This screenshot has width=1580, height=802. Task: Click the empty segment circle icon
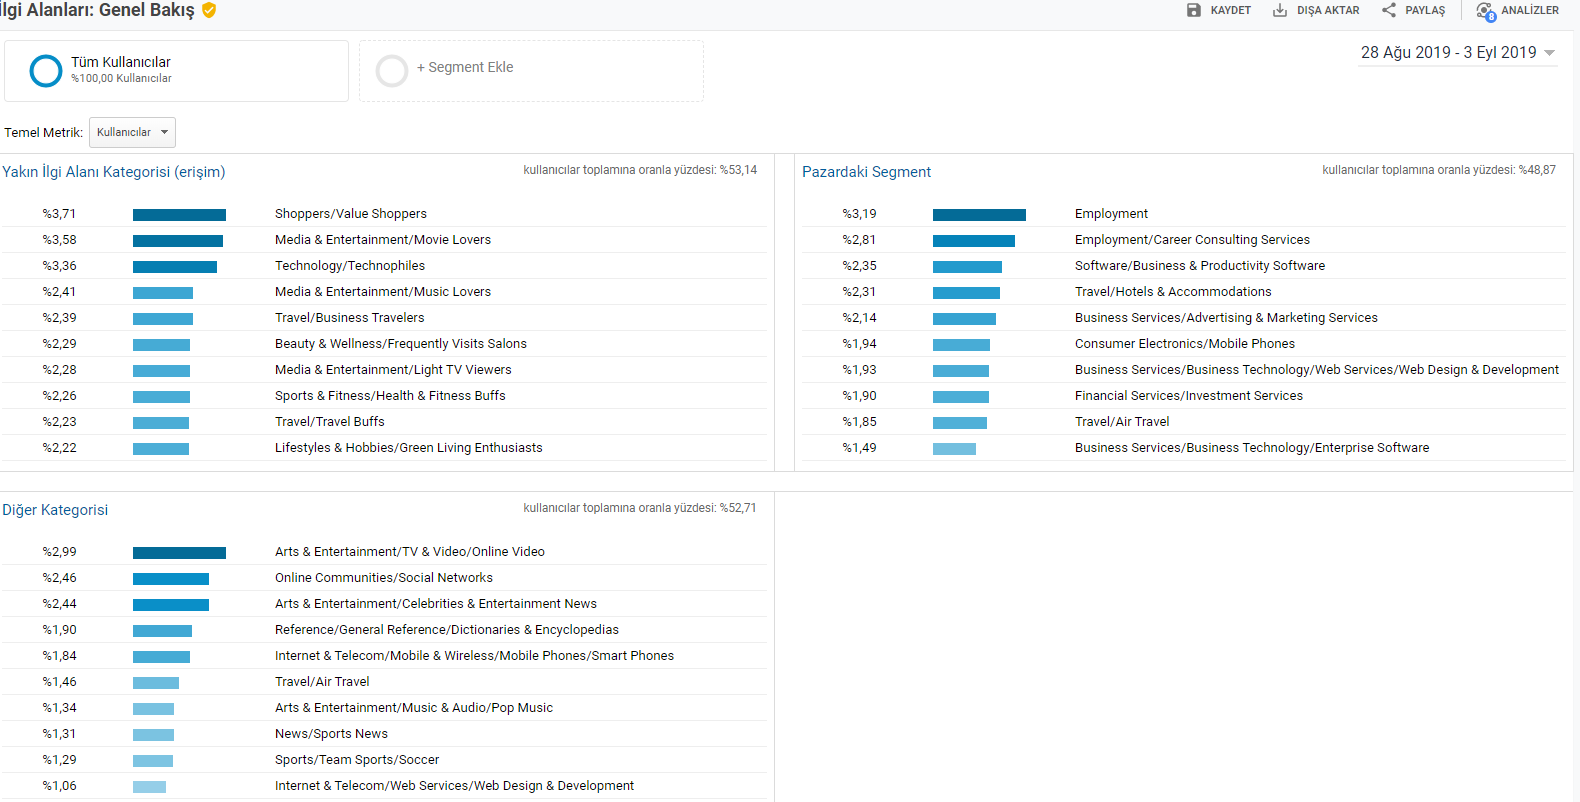pyautogui.click(x=391, y=71)
